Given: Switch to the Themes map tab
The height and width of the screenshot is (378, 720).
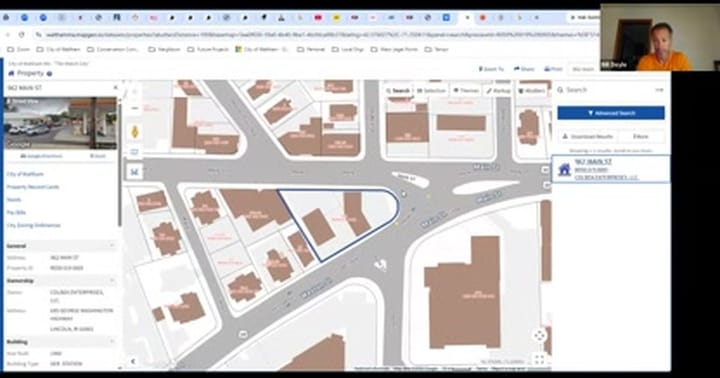Looking at the screenshot, I should coord(466,91).
